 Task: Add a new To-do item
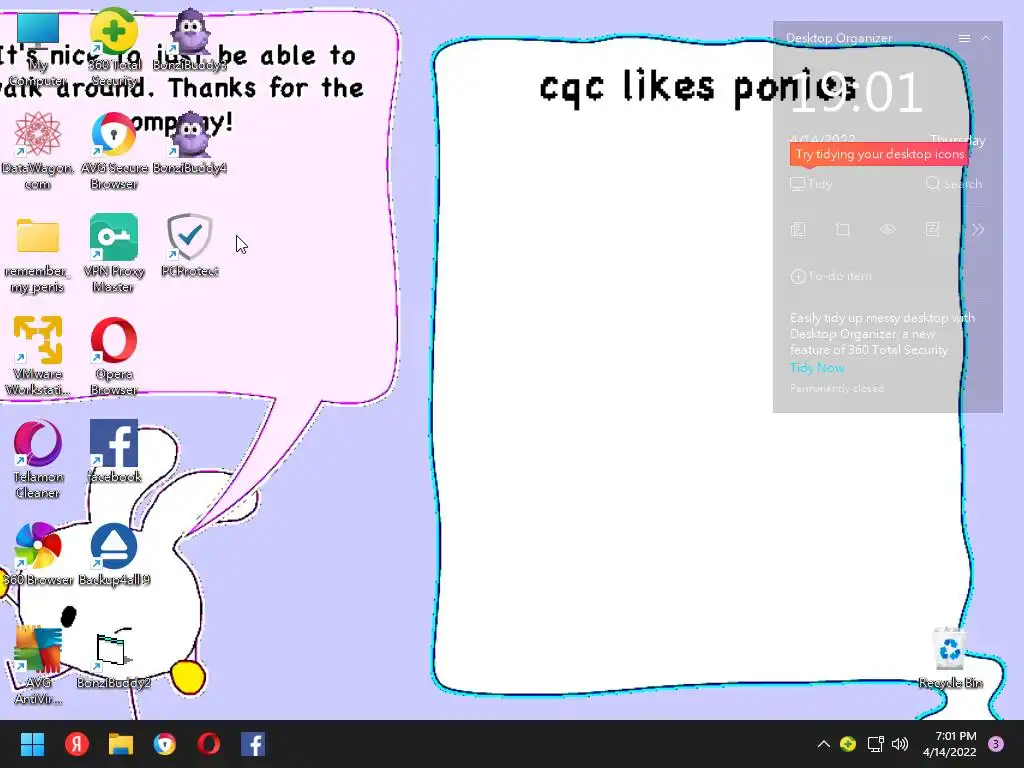click(x=831, y=276)
